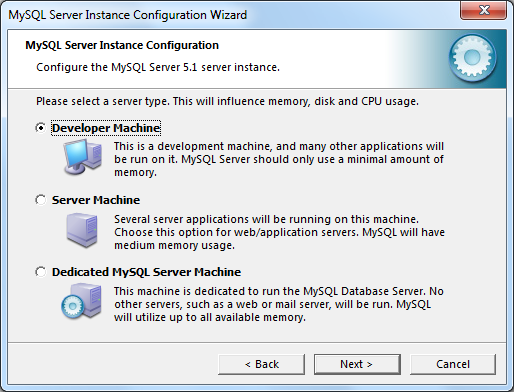Image resolution: width=514 pixels, height=392 pixels.
Task: Click the Developer Machine monitor and tower icon
Action: 83,157
